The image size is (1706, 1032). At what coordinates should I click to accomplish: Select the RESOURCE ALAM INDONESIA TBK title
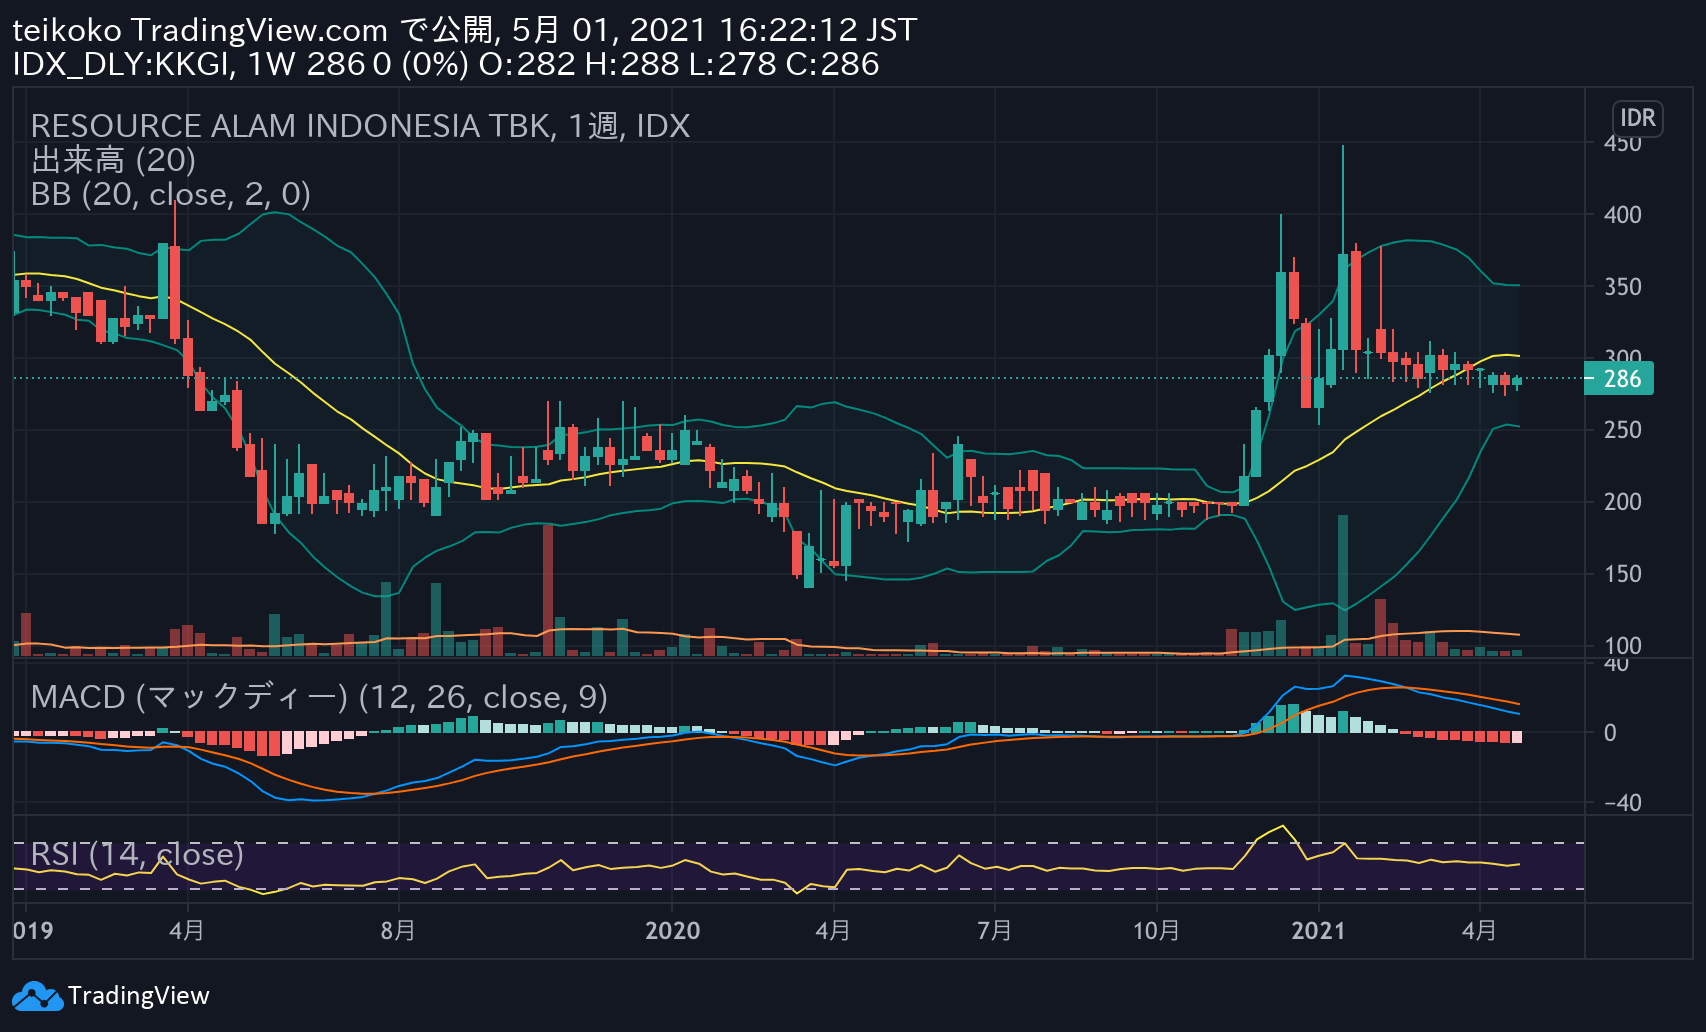pos(360,126)
